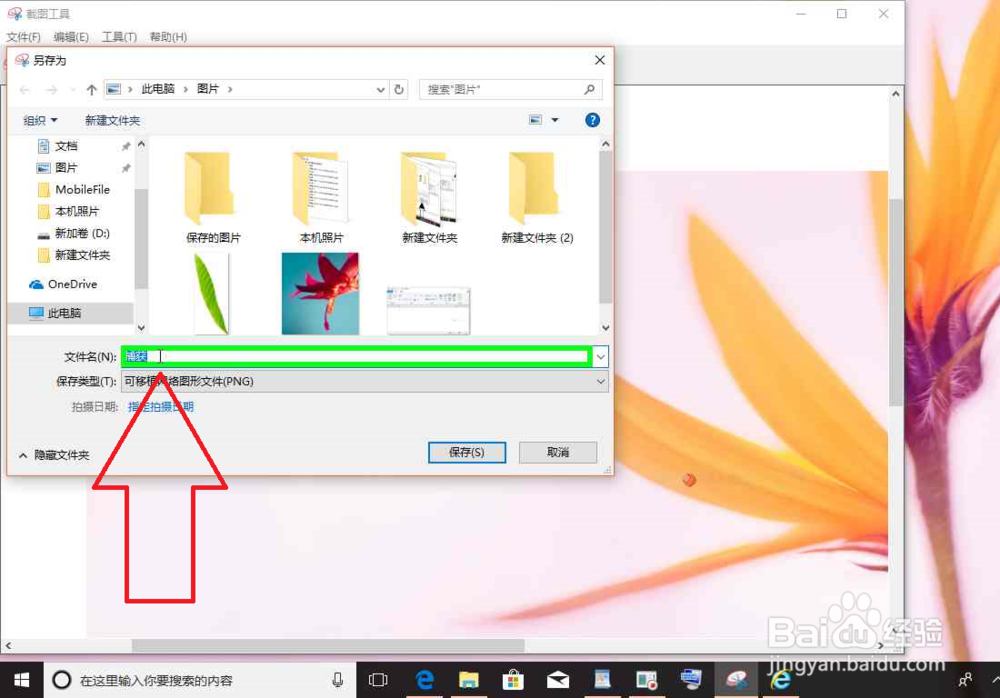Open the 编辑(E) menu
Image resolution: width=1000 pixels, height=698 pixels.
pyautogui.click(x=70, y=36)
